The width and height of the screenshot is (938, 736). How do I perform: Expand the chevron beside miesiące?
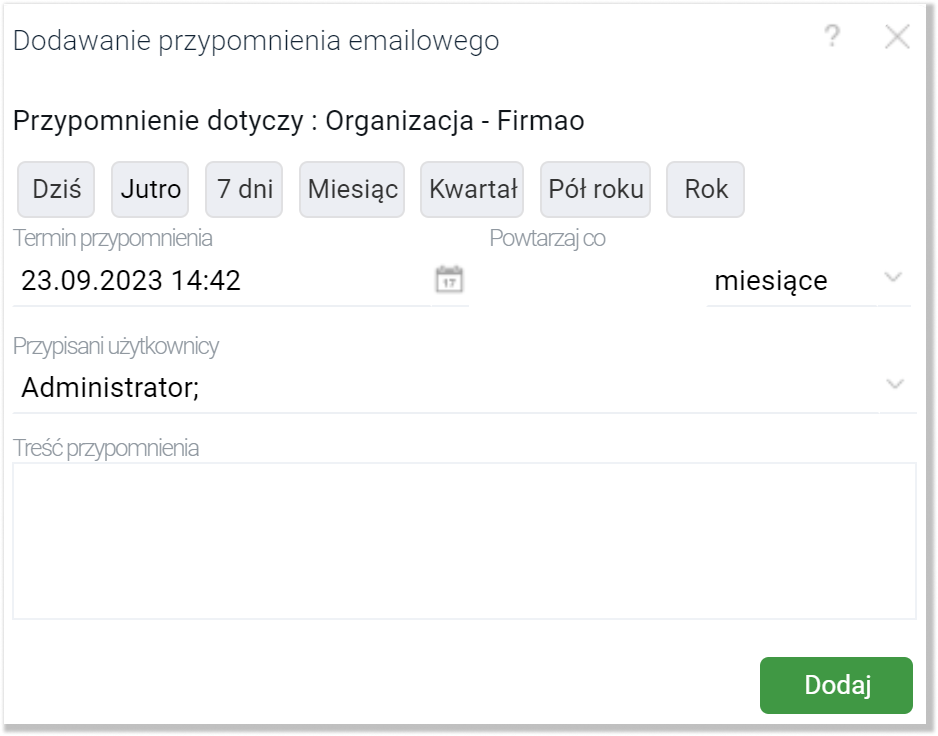tap(894, 278)
